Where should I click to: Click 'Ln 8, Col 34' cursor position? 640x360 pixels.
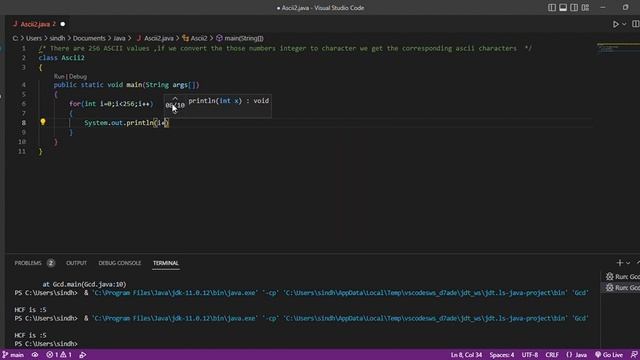tap(466, 355)
